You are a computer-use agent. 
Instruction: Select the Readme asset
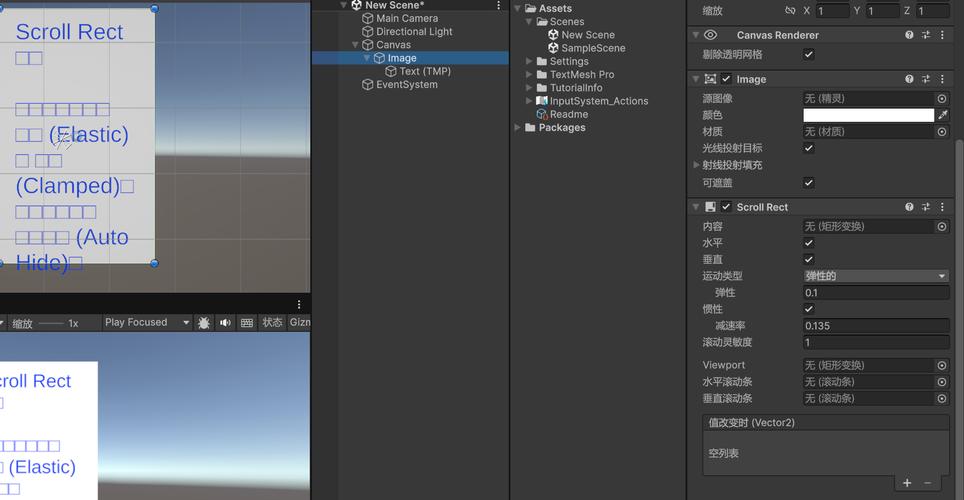tap(568, 114)
